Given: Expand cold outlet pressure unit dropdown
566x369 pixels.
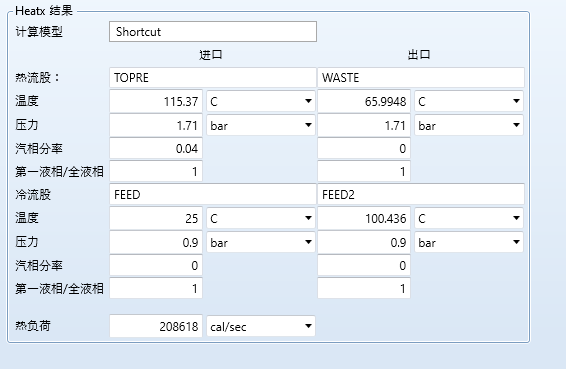Looking at the screenshot, I should pyautogui.click(x=469, y=242).
